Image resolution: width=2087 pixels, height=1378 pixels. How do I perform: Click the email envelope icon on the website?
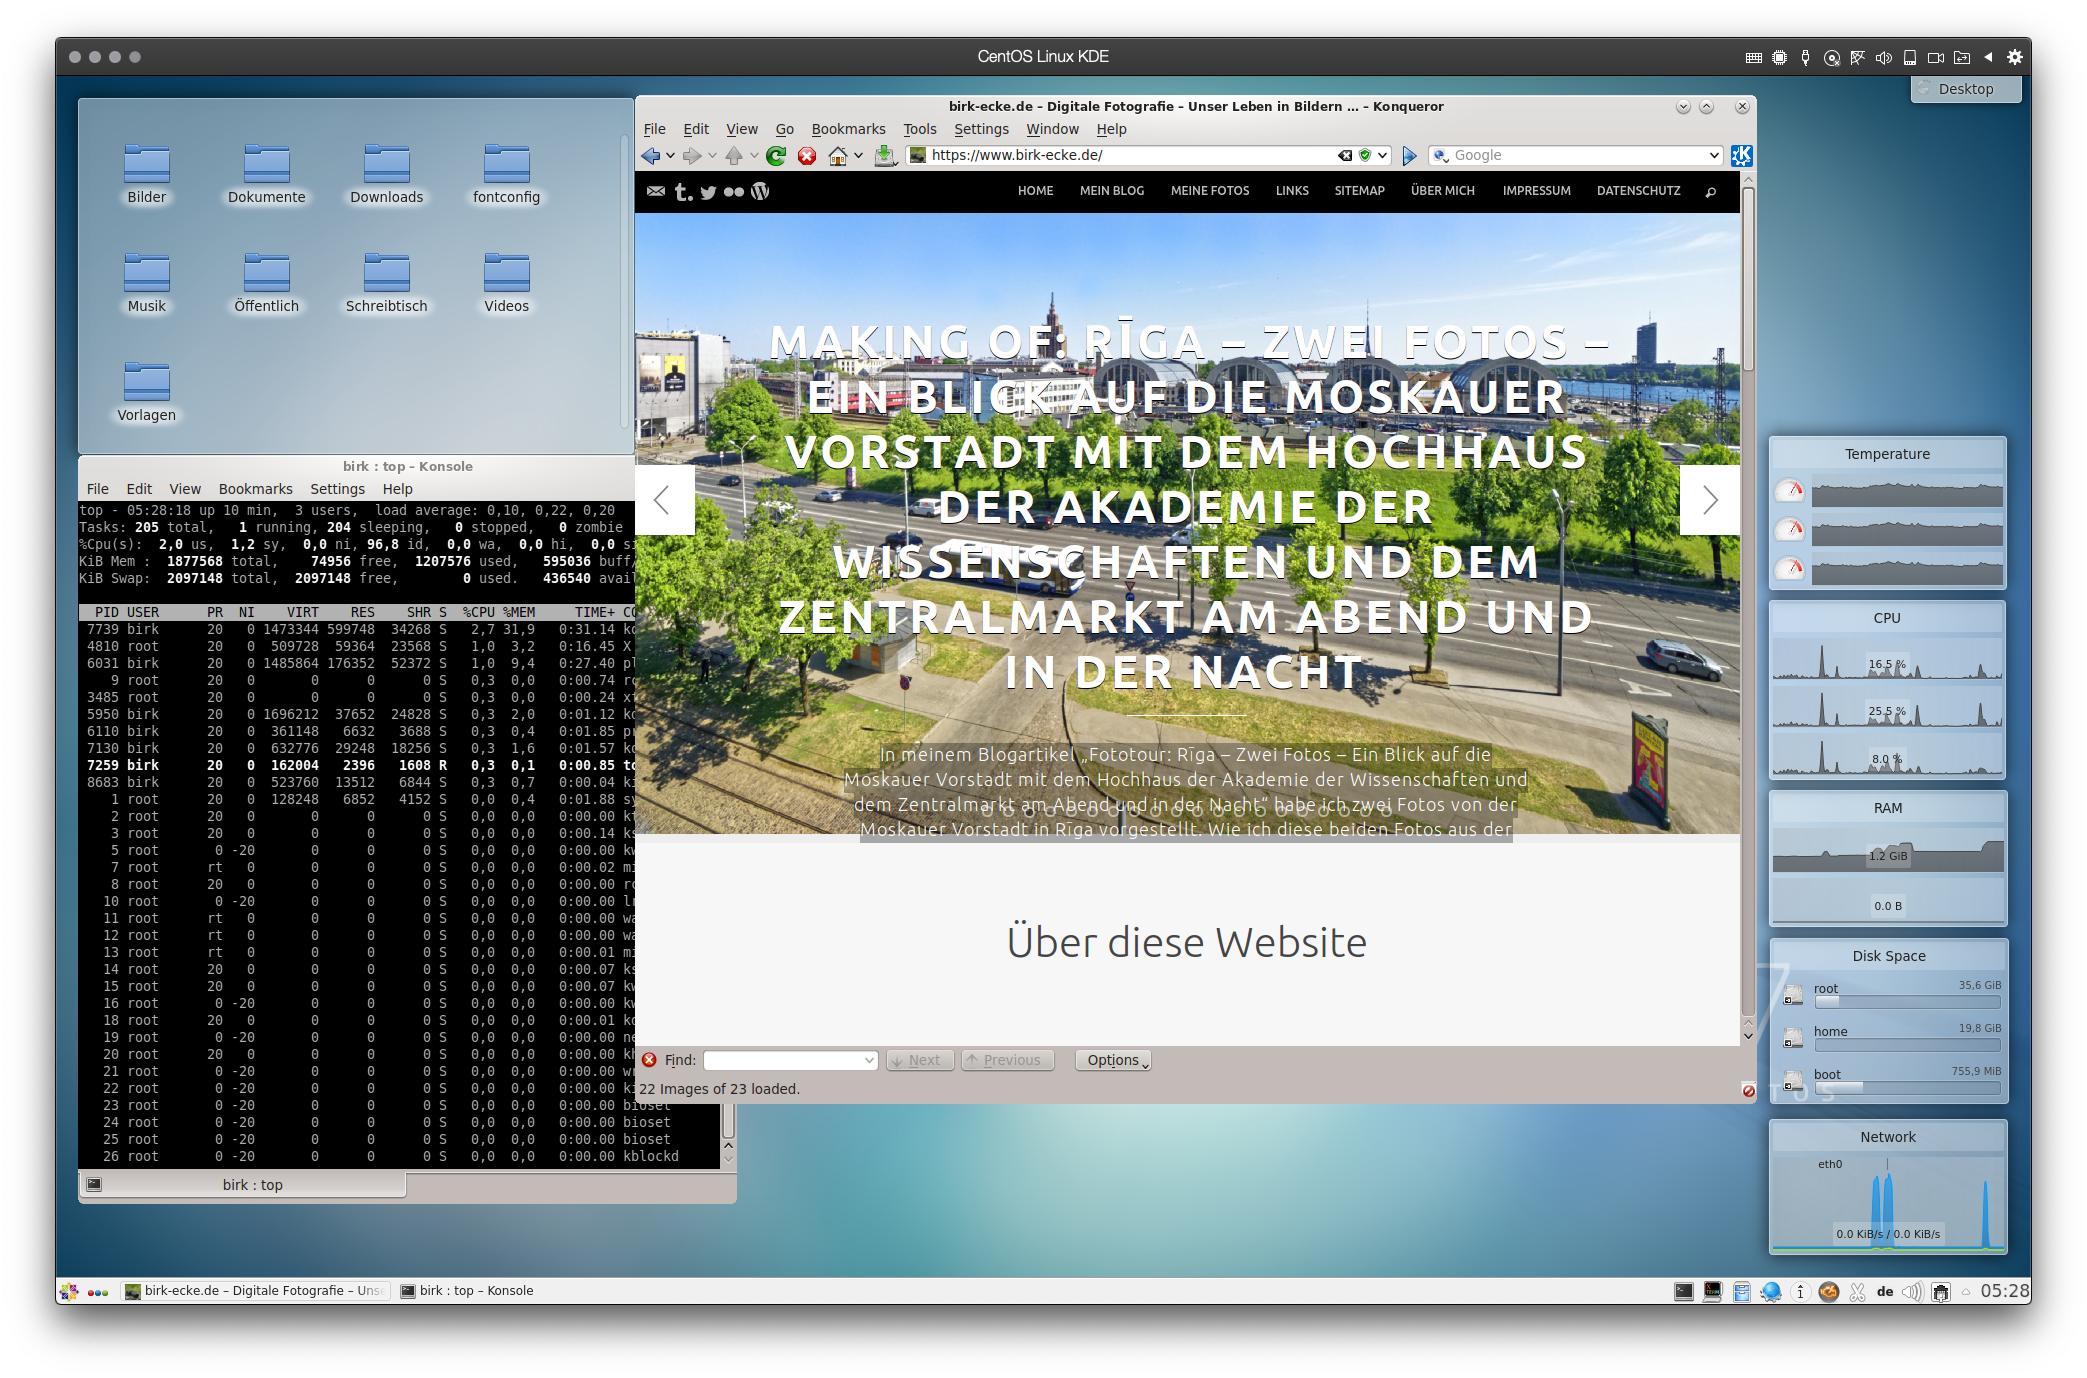656,191
